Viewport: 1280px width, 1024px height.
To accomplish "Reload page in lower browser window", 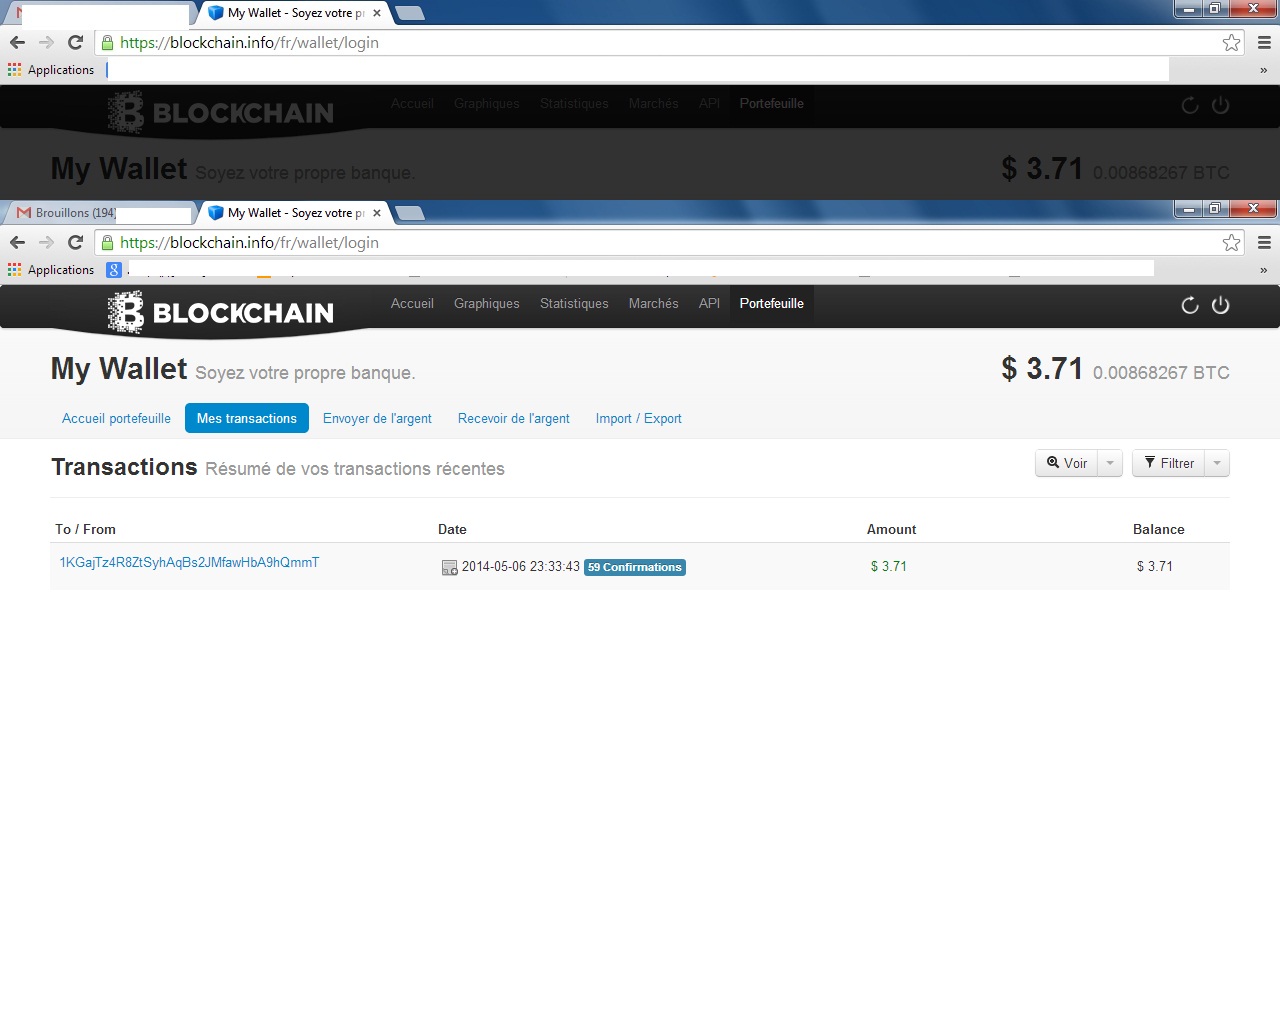I will click(x=75, y=242).
